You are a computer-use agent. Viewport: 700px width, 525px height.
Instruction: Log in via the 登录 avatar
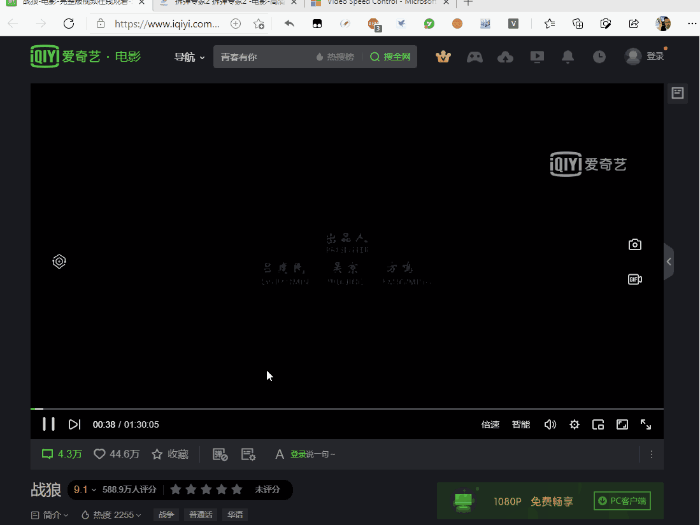click(644, 56)
